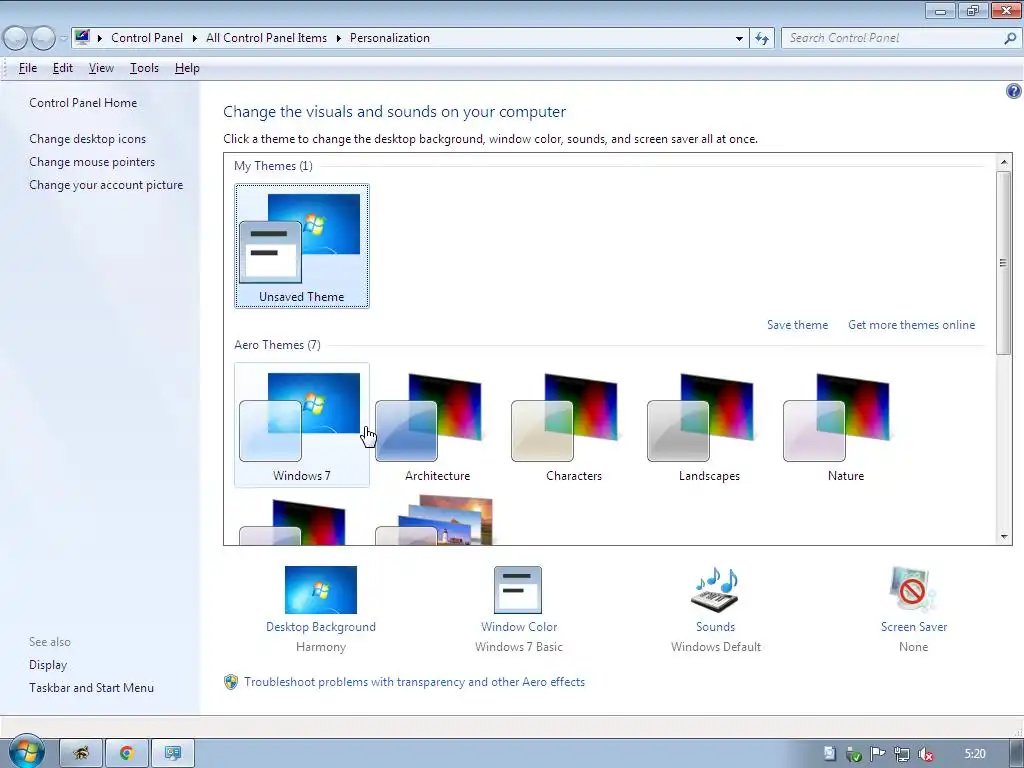This screenshot has height=768, width=1024.
Task: Open address bar history dropdown arrow
Action: (x=739, y=38)
